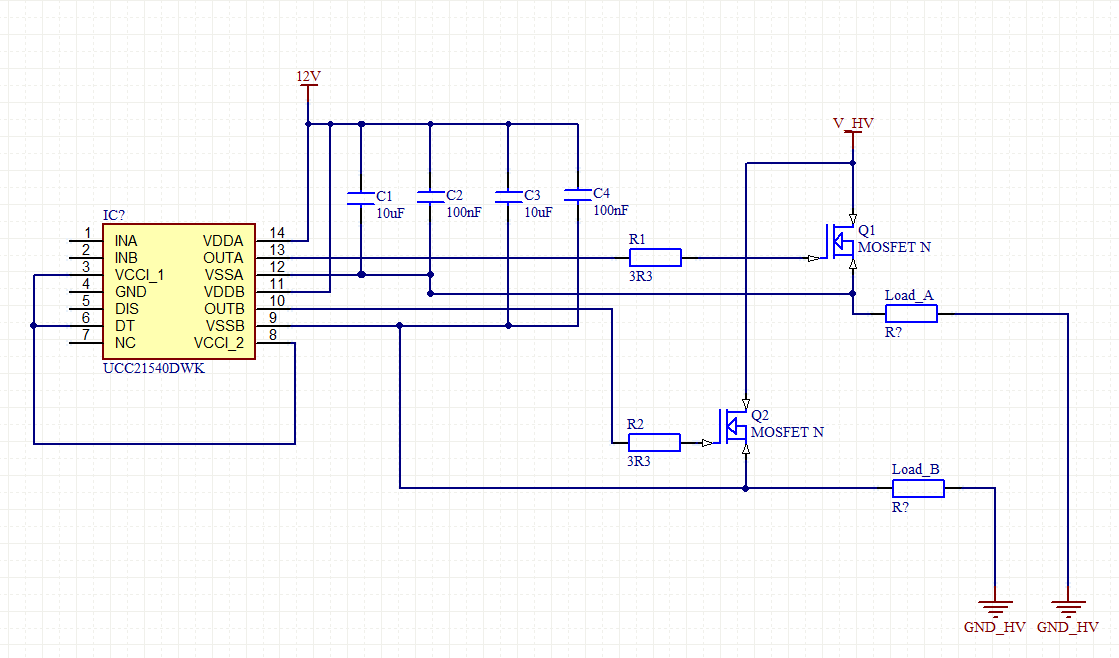Click the R? designator under Load_A
The width and height of the screenshot is (1119, 658).
893,333
